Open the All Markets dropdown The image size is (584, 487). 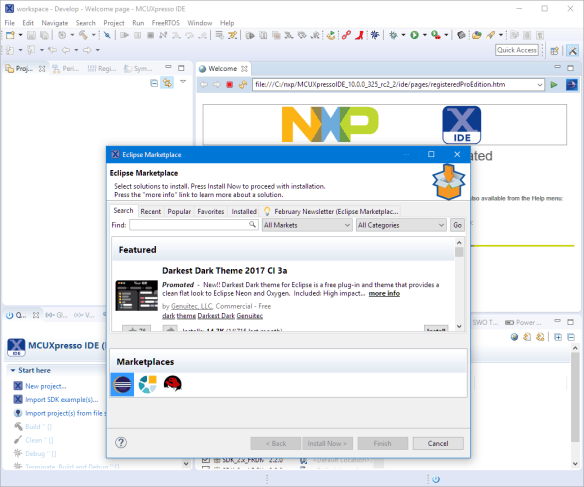pos(307,225)
